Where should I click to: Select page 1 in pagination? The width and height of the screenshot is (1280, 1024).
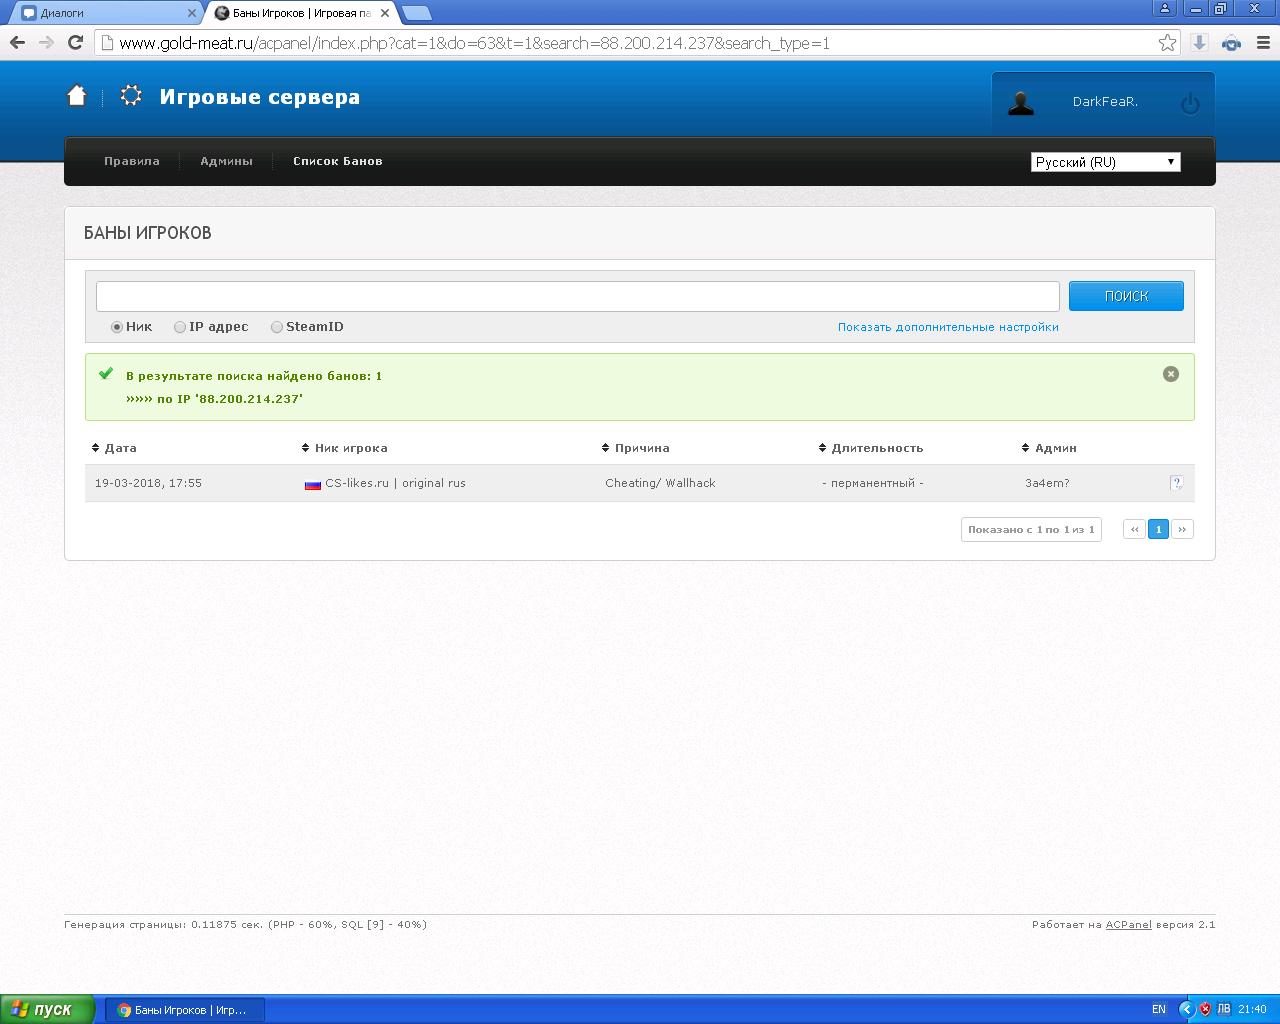[1158, 529]
